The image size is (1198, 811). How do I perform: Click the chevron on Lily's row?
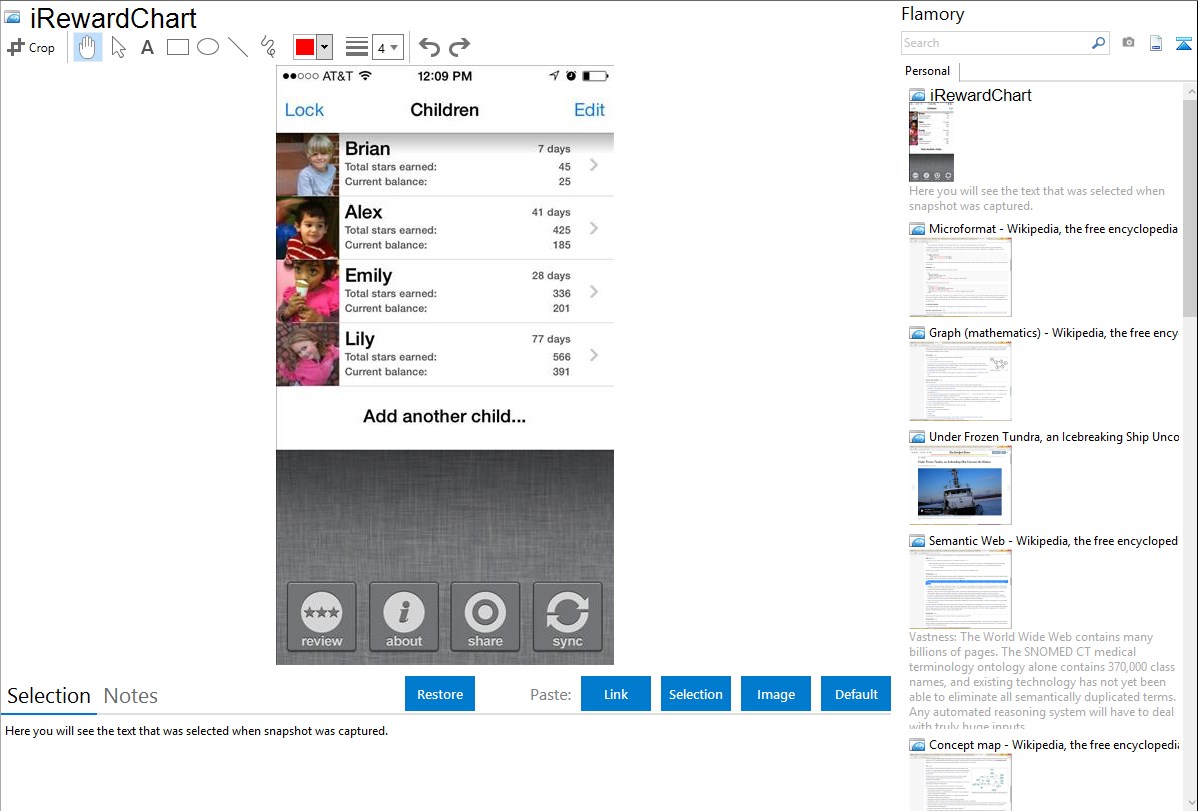[594, 355]
